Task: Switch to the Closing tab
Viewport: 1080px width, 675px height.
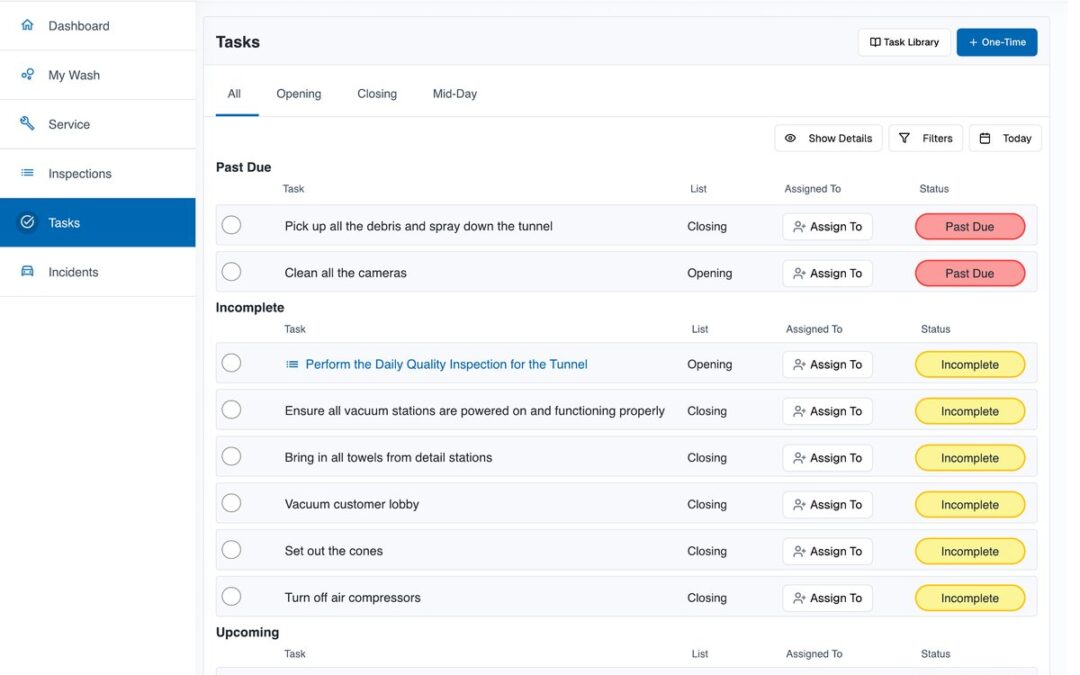Action: [377, 94]
